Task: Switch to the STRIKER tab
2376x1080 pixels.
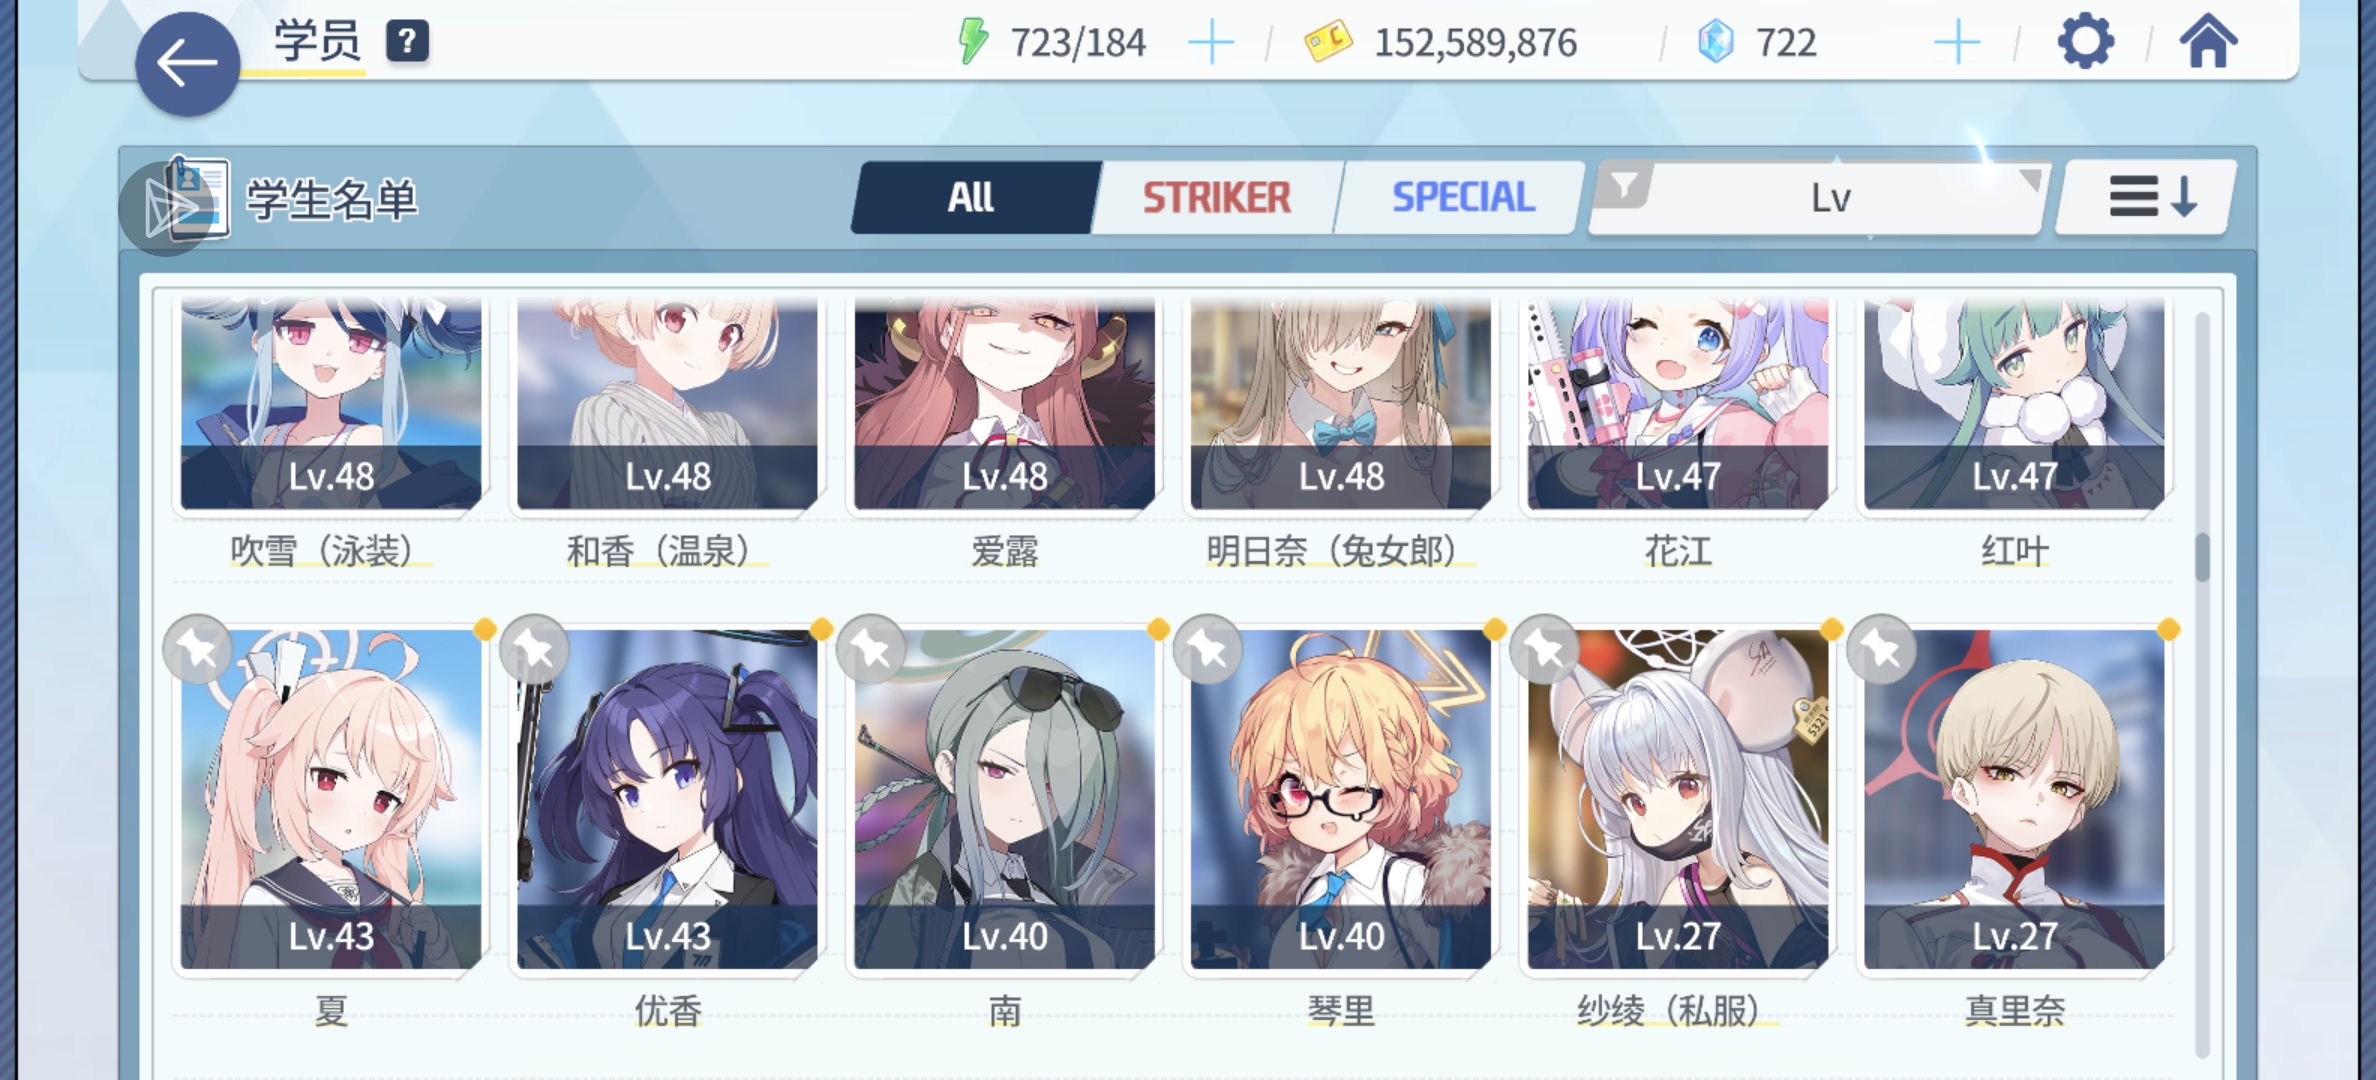Action: [1217, 198]
